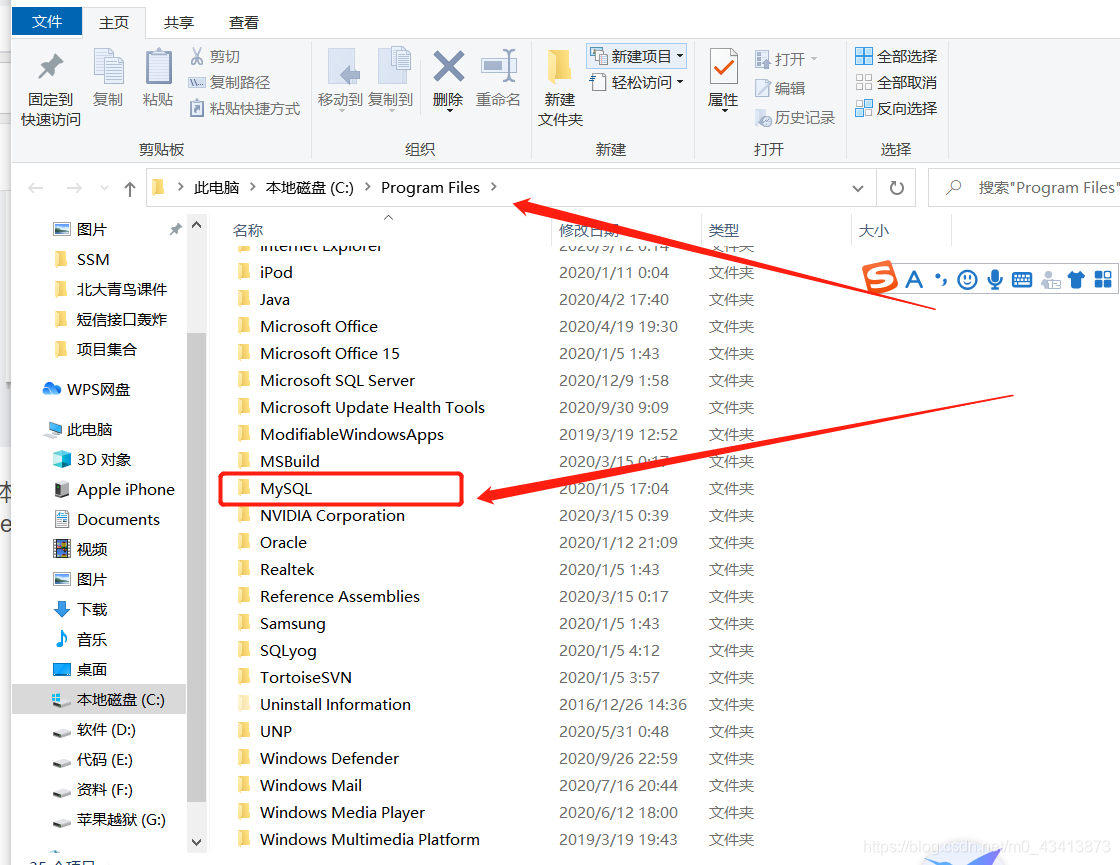Click the Sogou toolbox grid icon
Image resolution: width=1120 pixels, height=865 pixels.
click(1103, 279)
